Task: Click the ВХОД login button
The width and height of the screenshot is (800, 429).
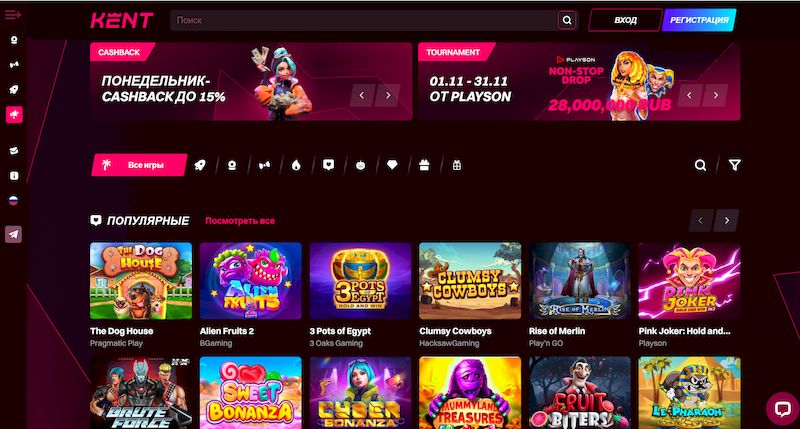Action: (x=625, y=20)
